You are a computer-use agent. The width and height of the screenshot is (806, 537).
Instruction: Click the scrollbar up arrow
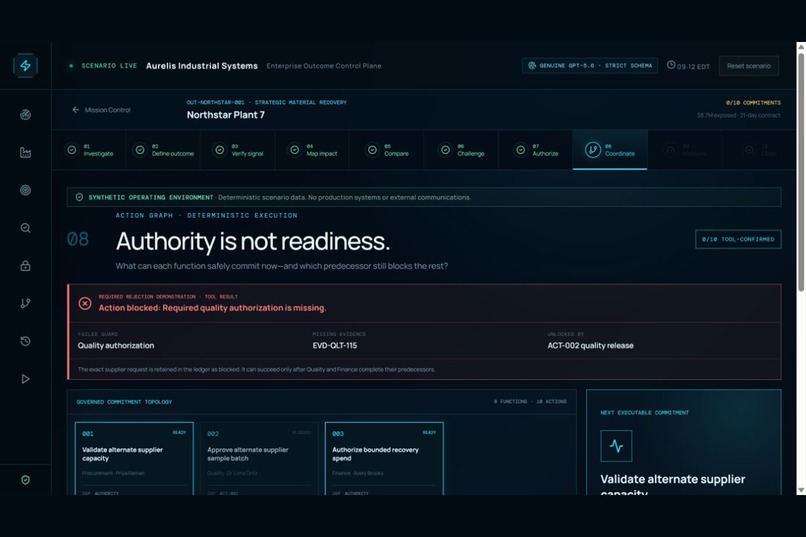(x=801, y=46)
